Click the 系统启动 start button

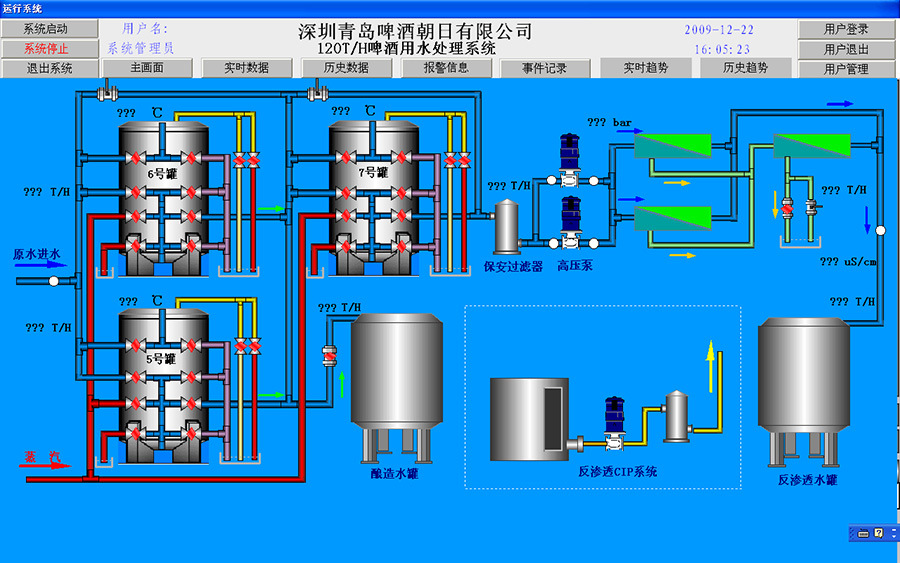coord(49,29)
